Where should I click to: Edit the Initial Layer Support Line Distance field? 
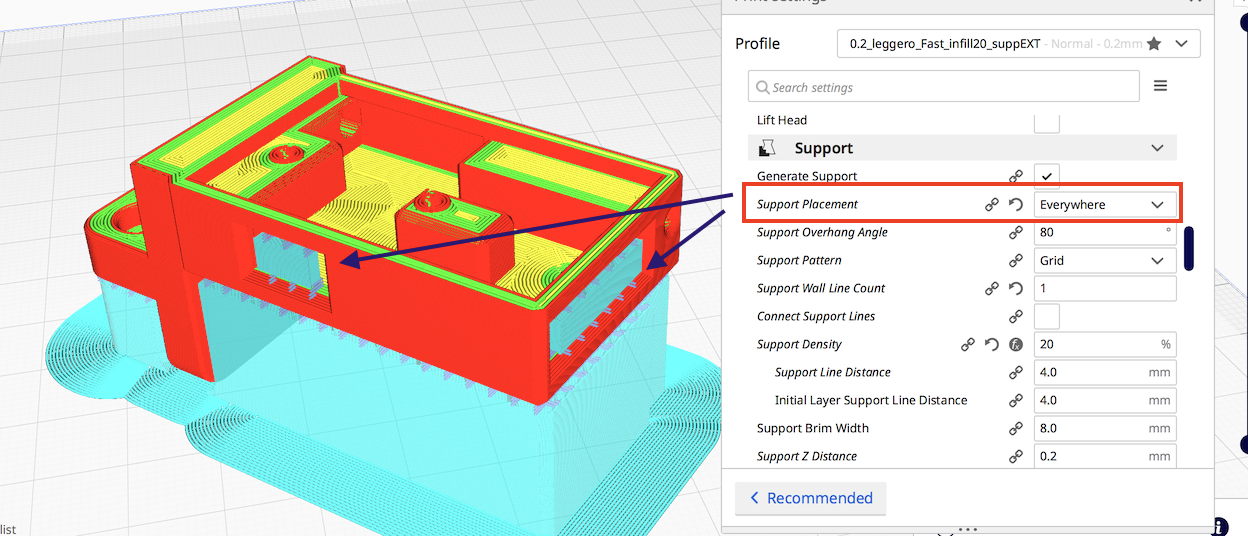point(1105,400)
